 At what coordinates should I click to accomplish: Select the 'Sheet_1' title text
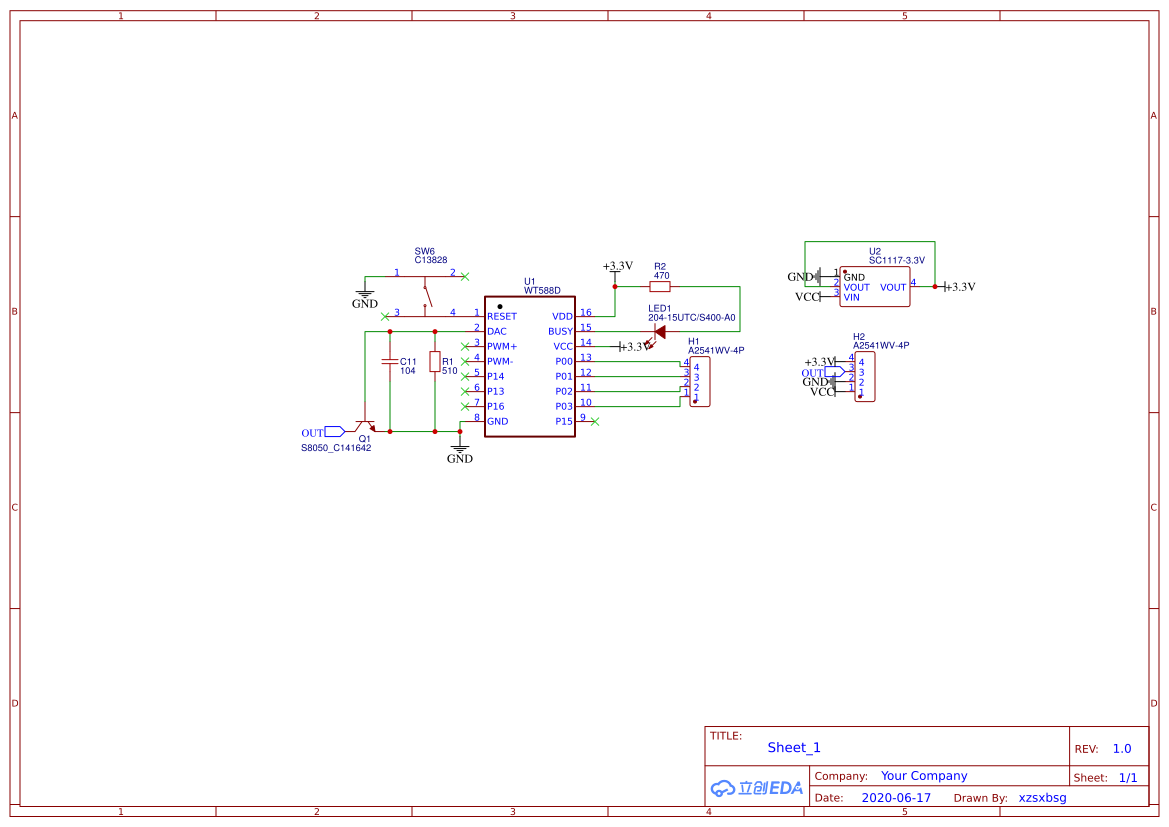pyautogui.click(x=794, y=747)
